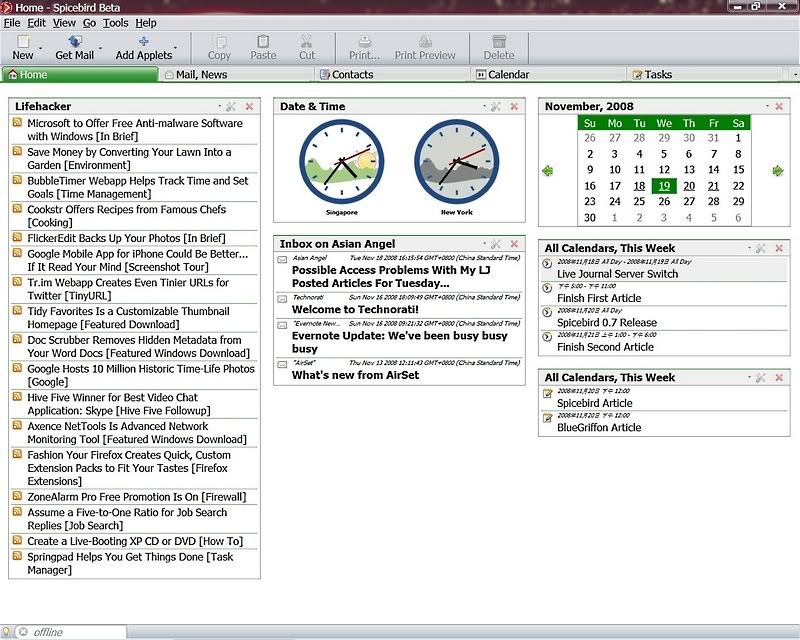
Task: Open the Edit menu
Action: 36,23
